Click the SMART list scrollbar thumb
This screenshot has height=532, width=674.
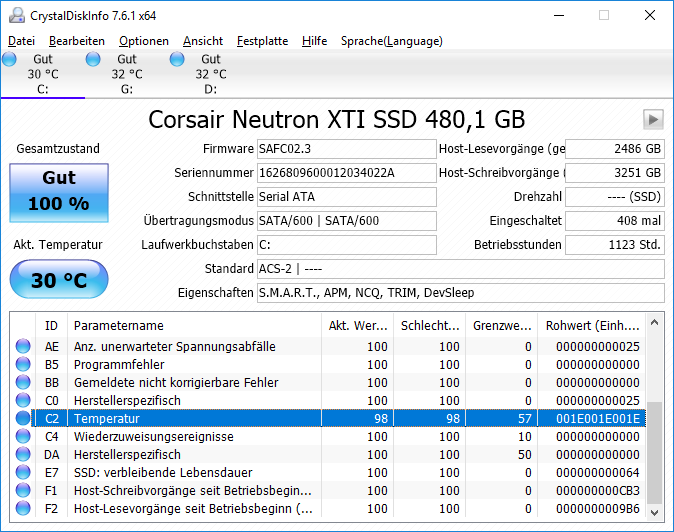pos(654,453)
